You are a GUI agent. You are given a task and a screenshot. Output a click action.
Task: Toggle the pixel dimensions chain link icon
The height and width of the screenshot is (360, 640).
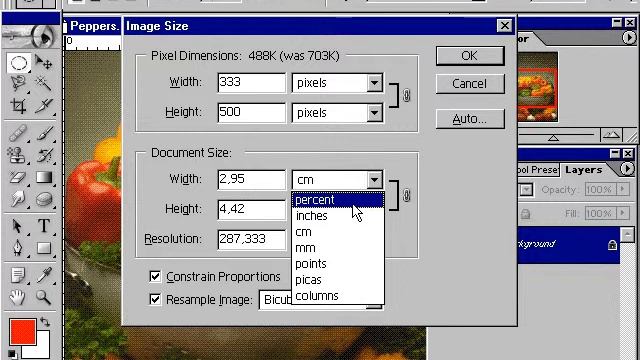coord(407,96)
